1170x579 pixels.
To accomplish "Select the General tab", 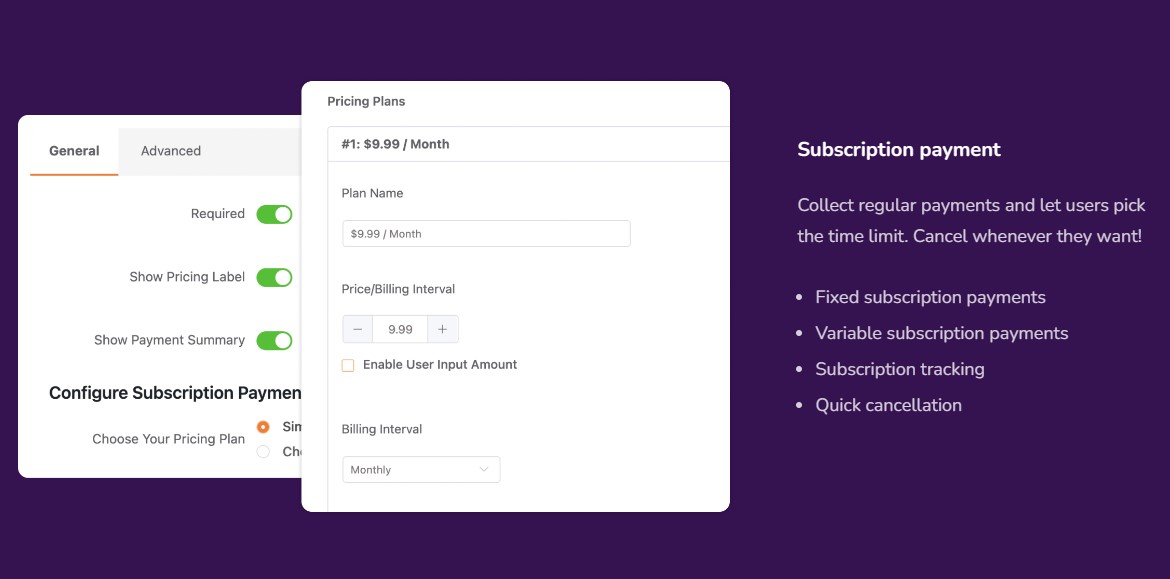I will (x=73, y=150).
